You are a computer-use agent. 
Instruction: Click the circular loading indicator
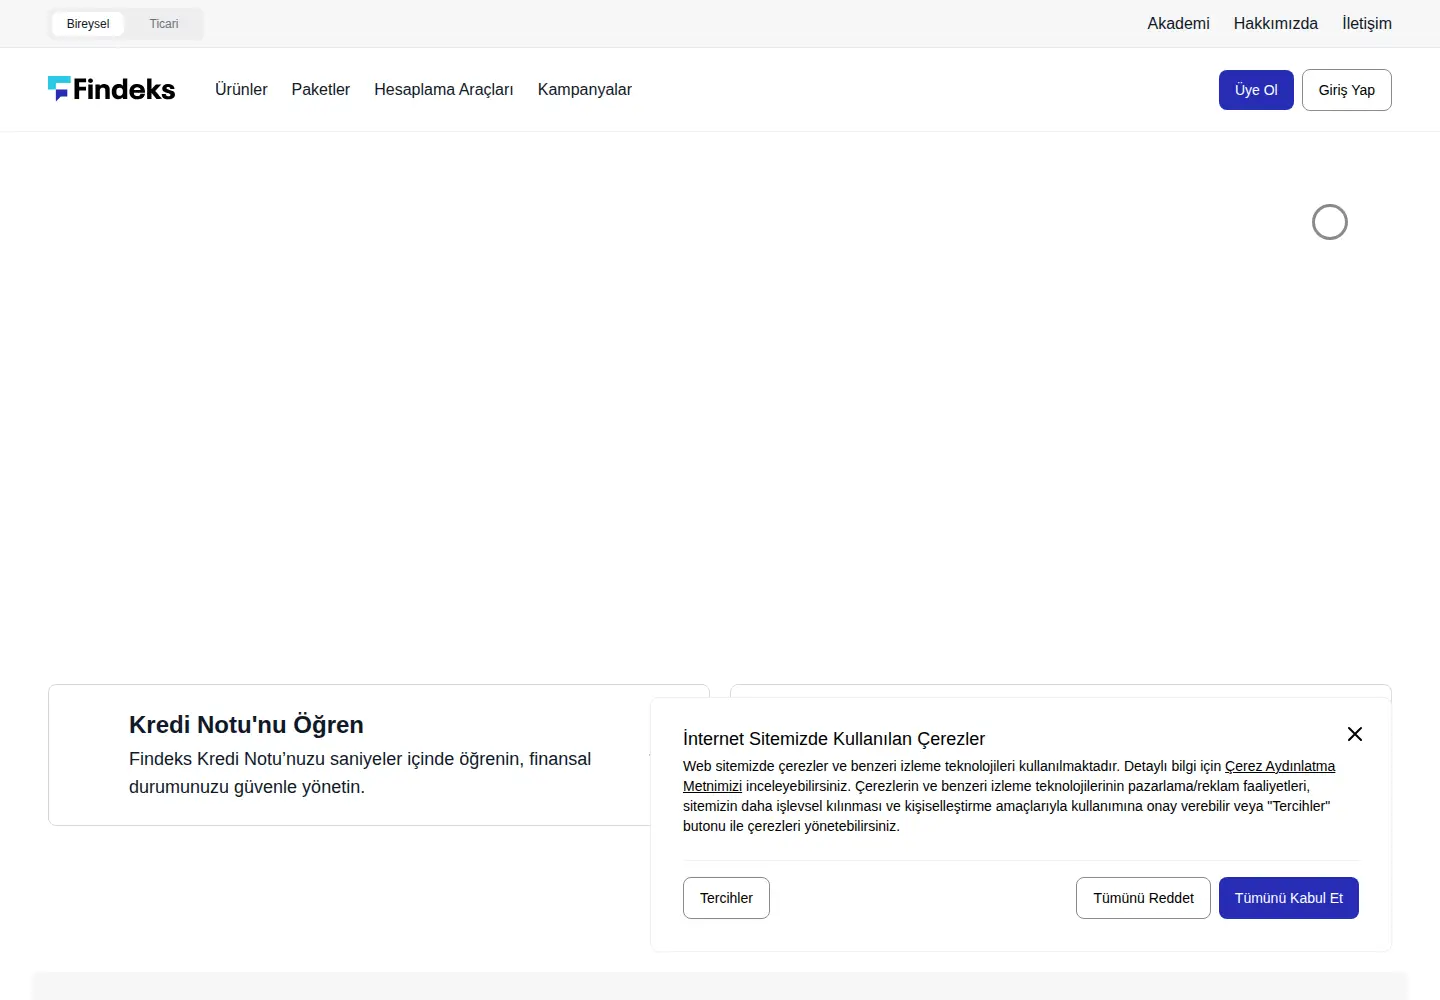(1330, 222)
